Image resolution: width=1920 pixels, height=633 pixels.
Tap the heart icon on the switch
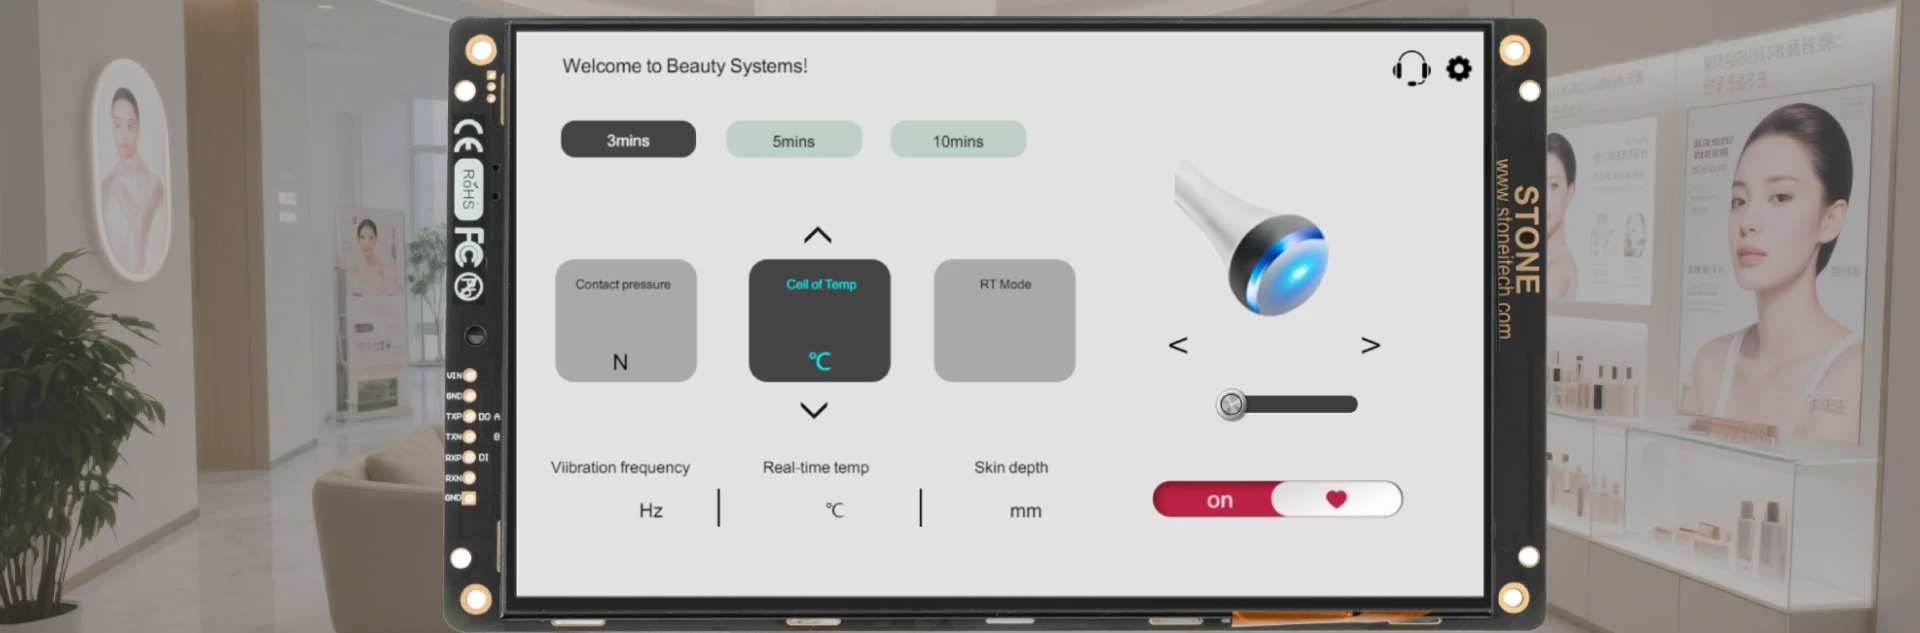coord(1336,499)
